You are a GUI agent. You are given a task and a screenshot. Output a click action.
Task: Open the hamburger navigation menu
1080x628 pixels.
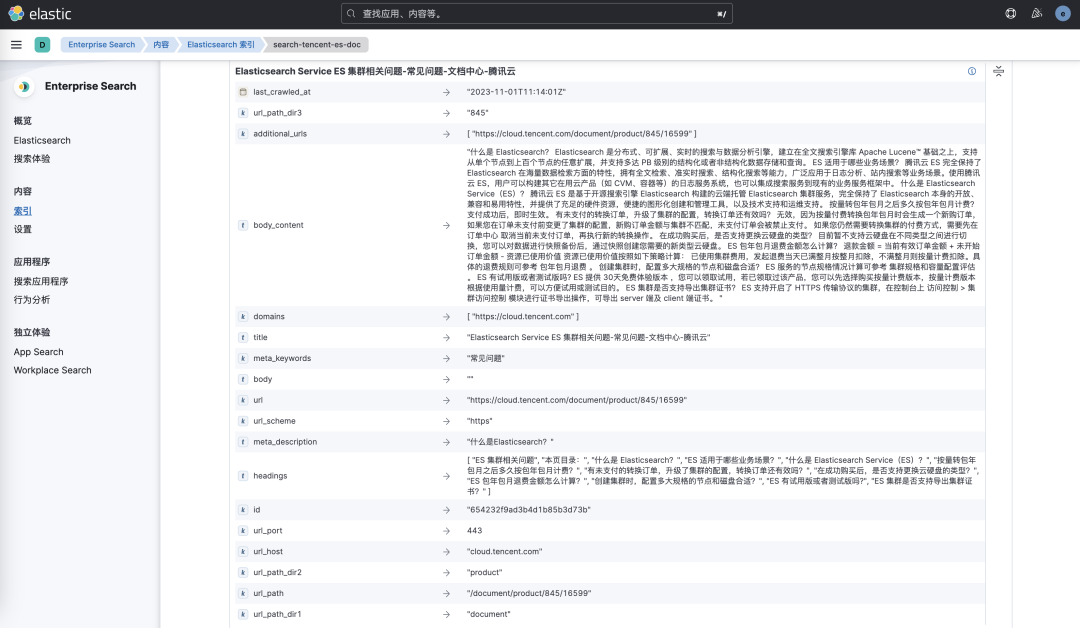(17, 45)
